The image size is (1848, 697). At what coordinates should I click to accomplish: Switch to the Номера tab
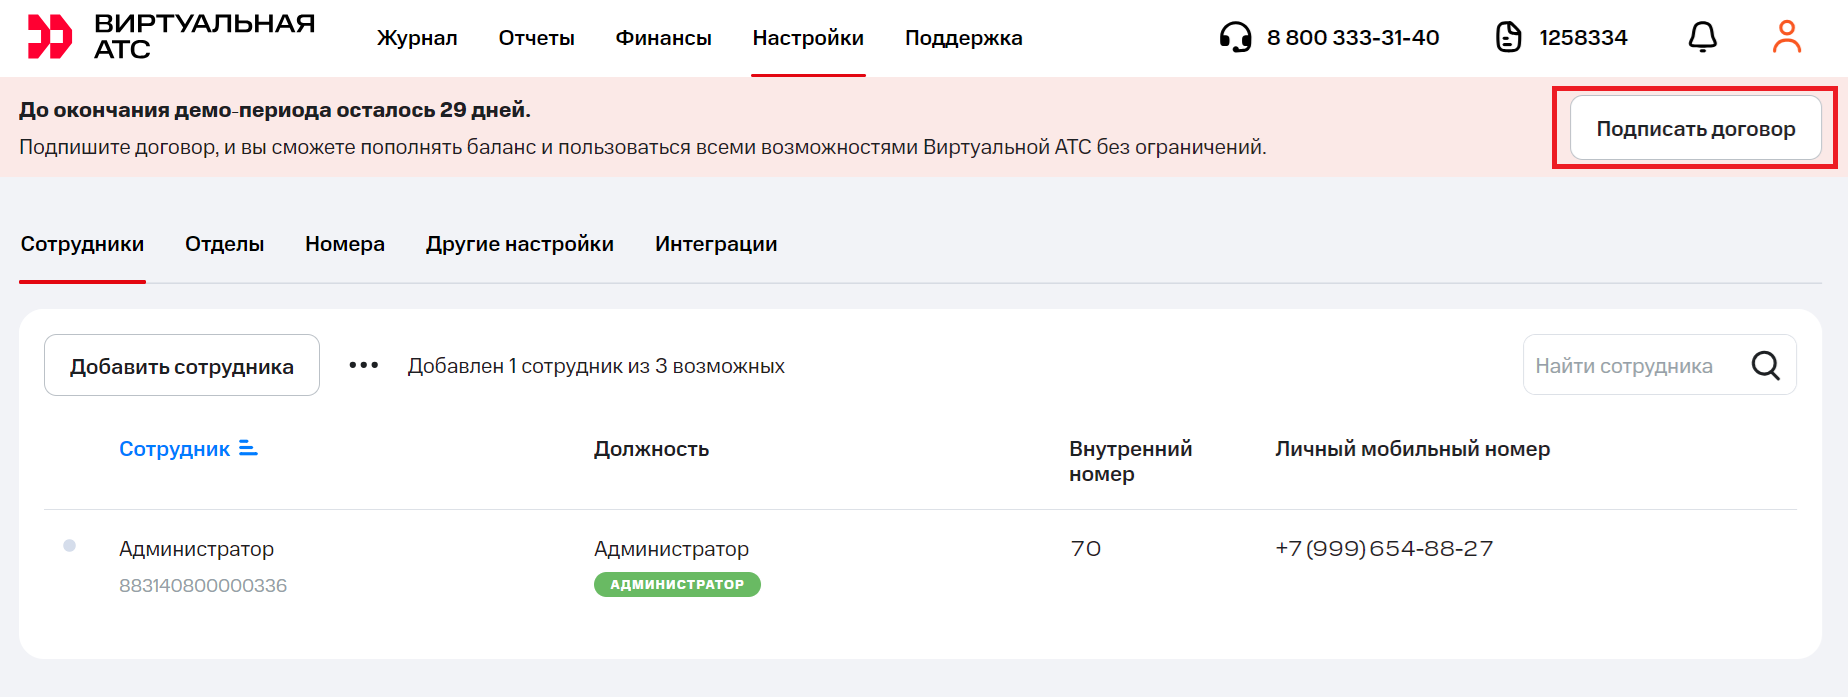344,244
